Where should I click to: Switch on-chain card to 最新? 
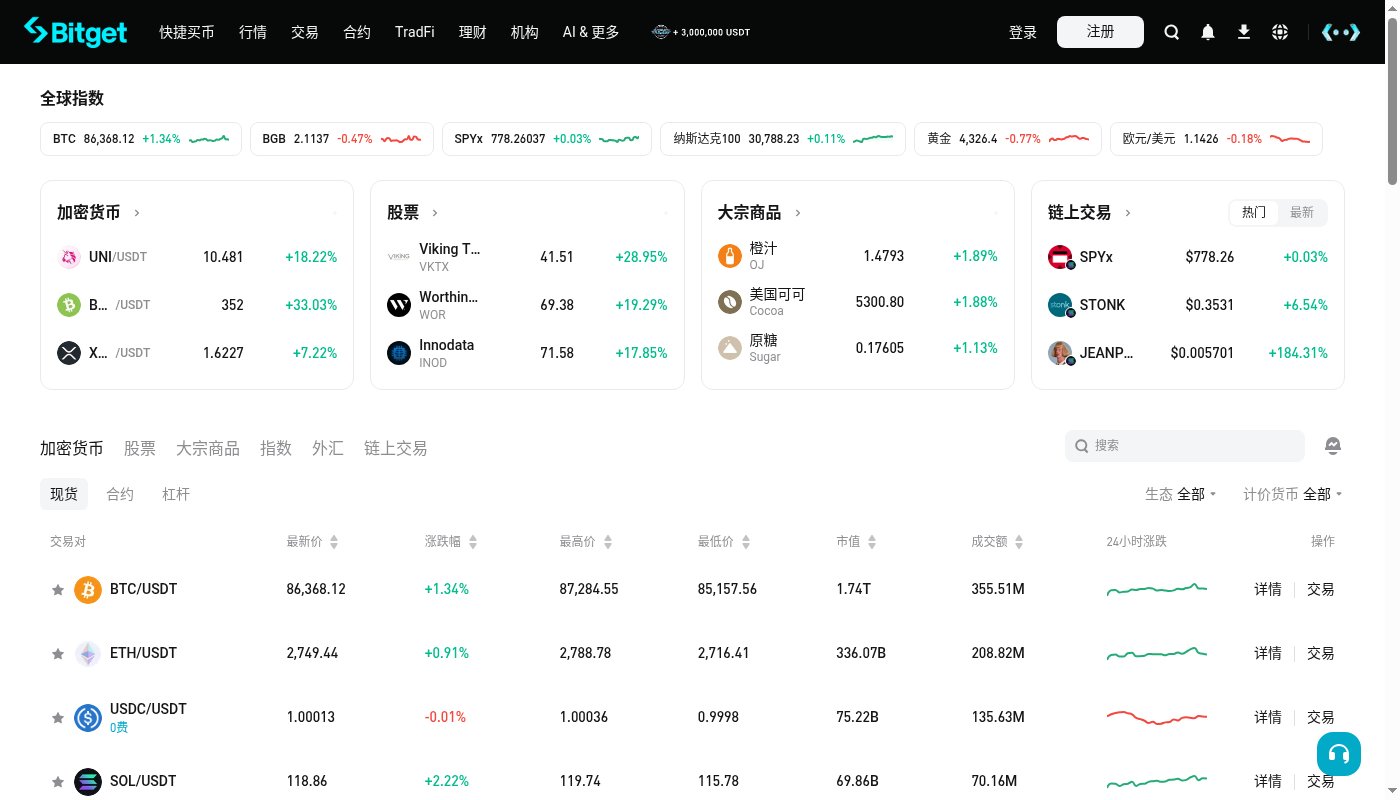point(1302,212)
